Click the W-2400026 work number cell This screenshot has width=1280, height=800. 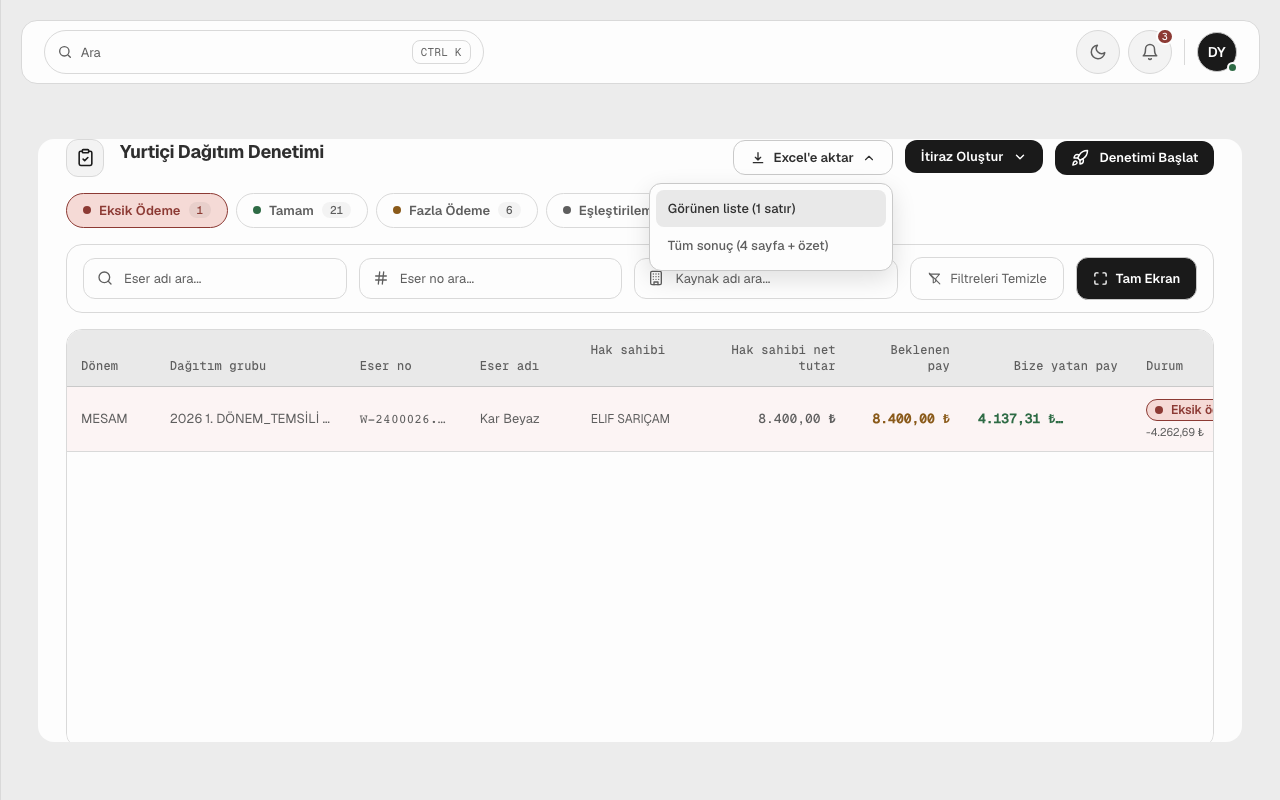(402, 419)
